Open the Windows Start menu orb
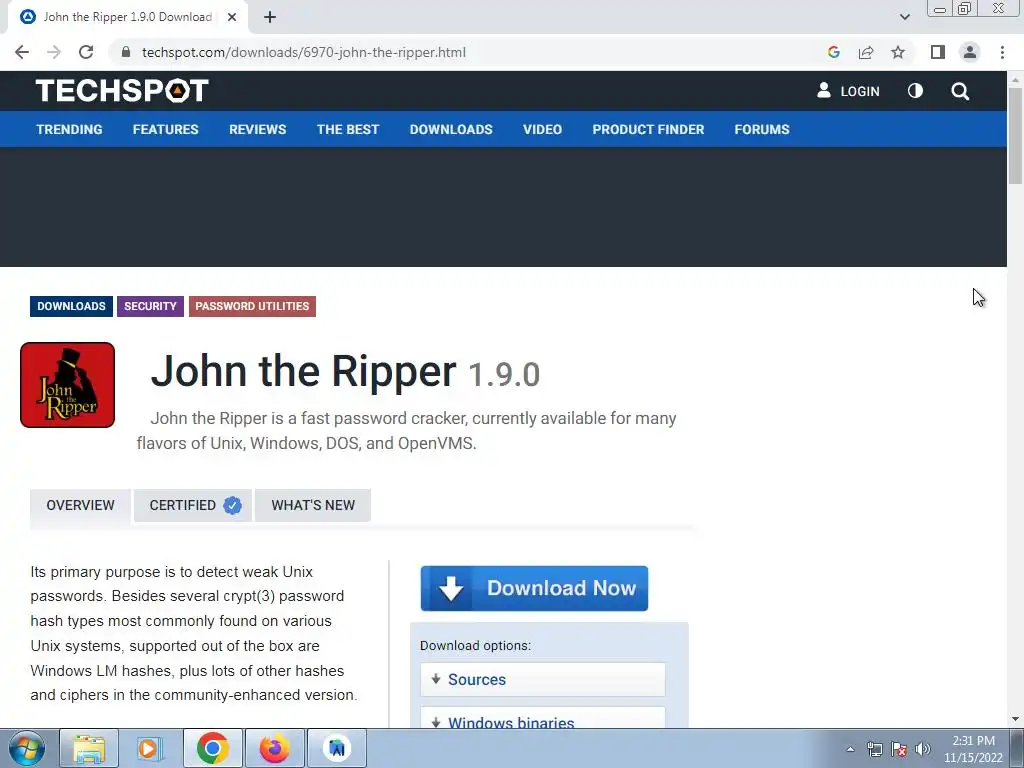 point(27,748)
